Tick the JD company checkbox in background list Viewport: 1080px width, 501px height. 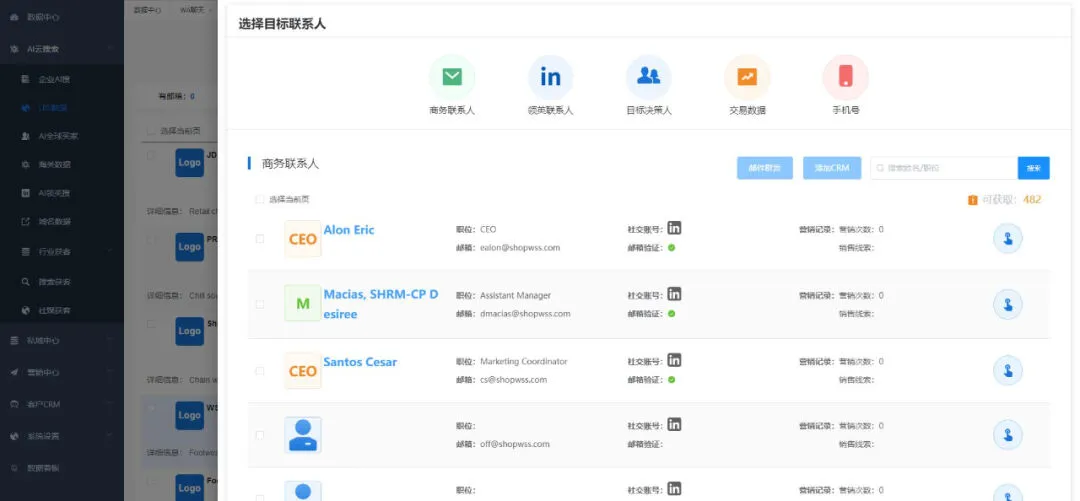coord(151,156)
